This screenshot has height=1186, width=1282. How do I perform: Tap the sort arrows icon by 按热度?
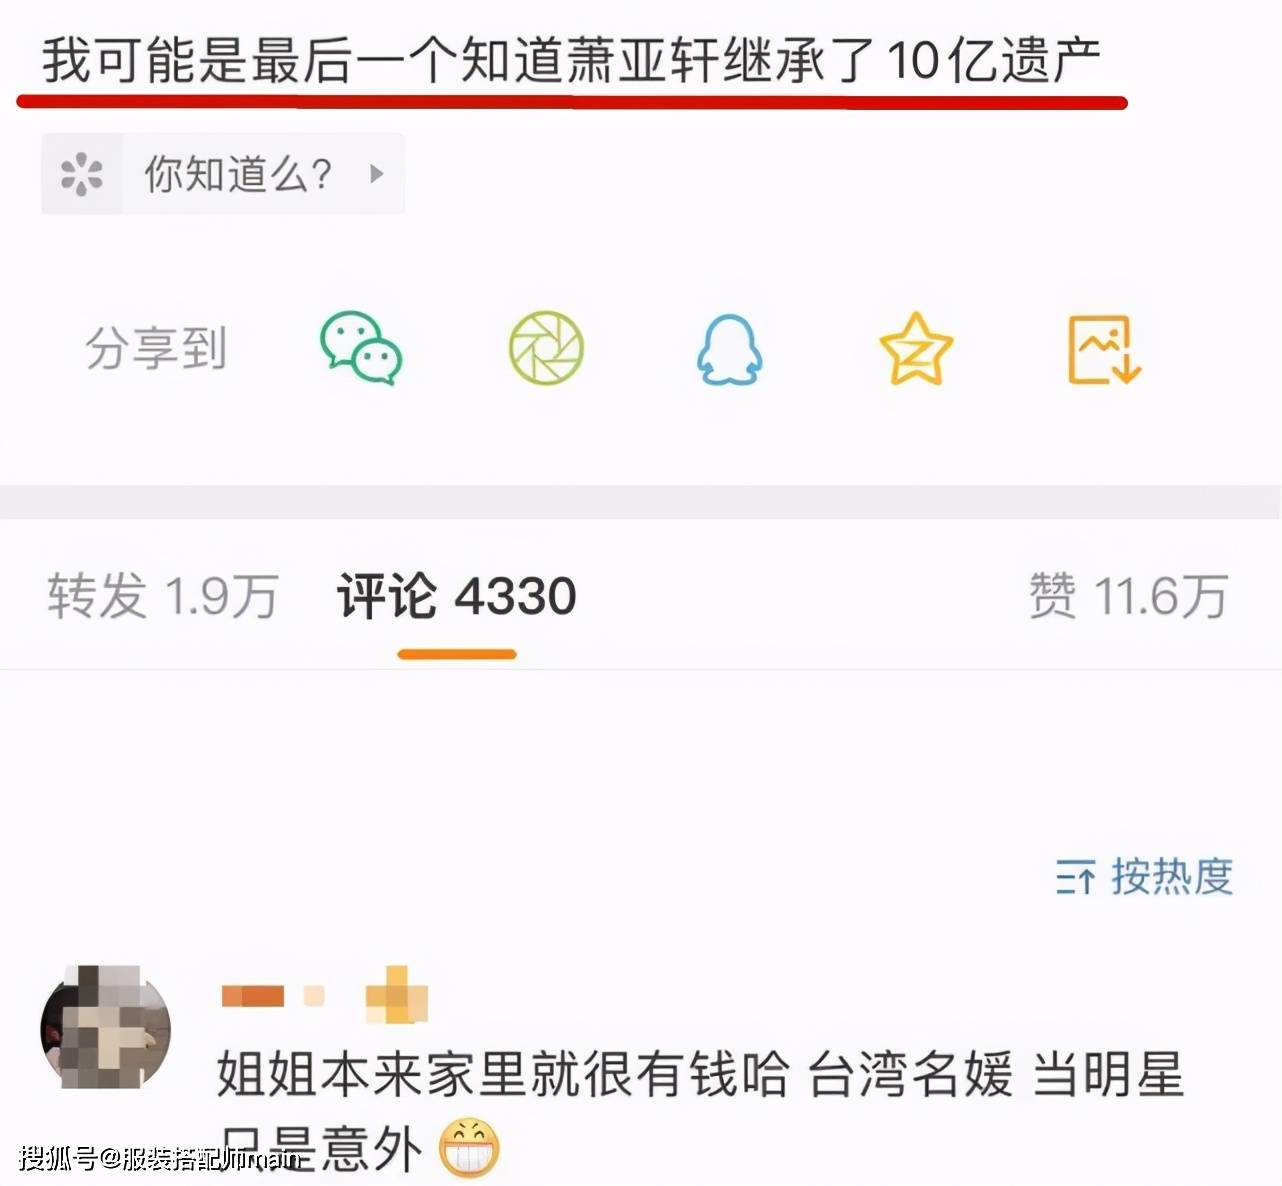(x=1076, y=878)
